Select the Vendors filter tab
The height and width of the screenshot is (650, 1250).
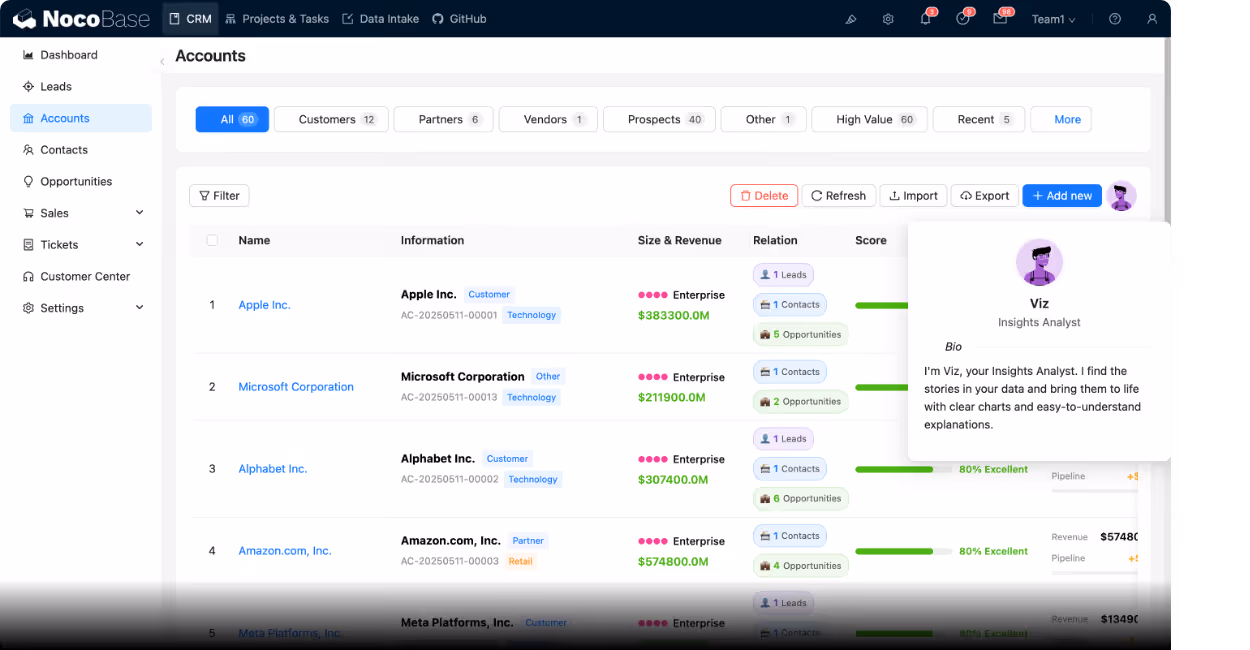click(548, 120)
